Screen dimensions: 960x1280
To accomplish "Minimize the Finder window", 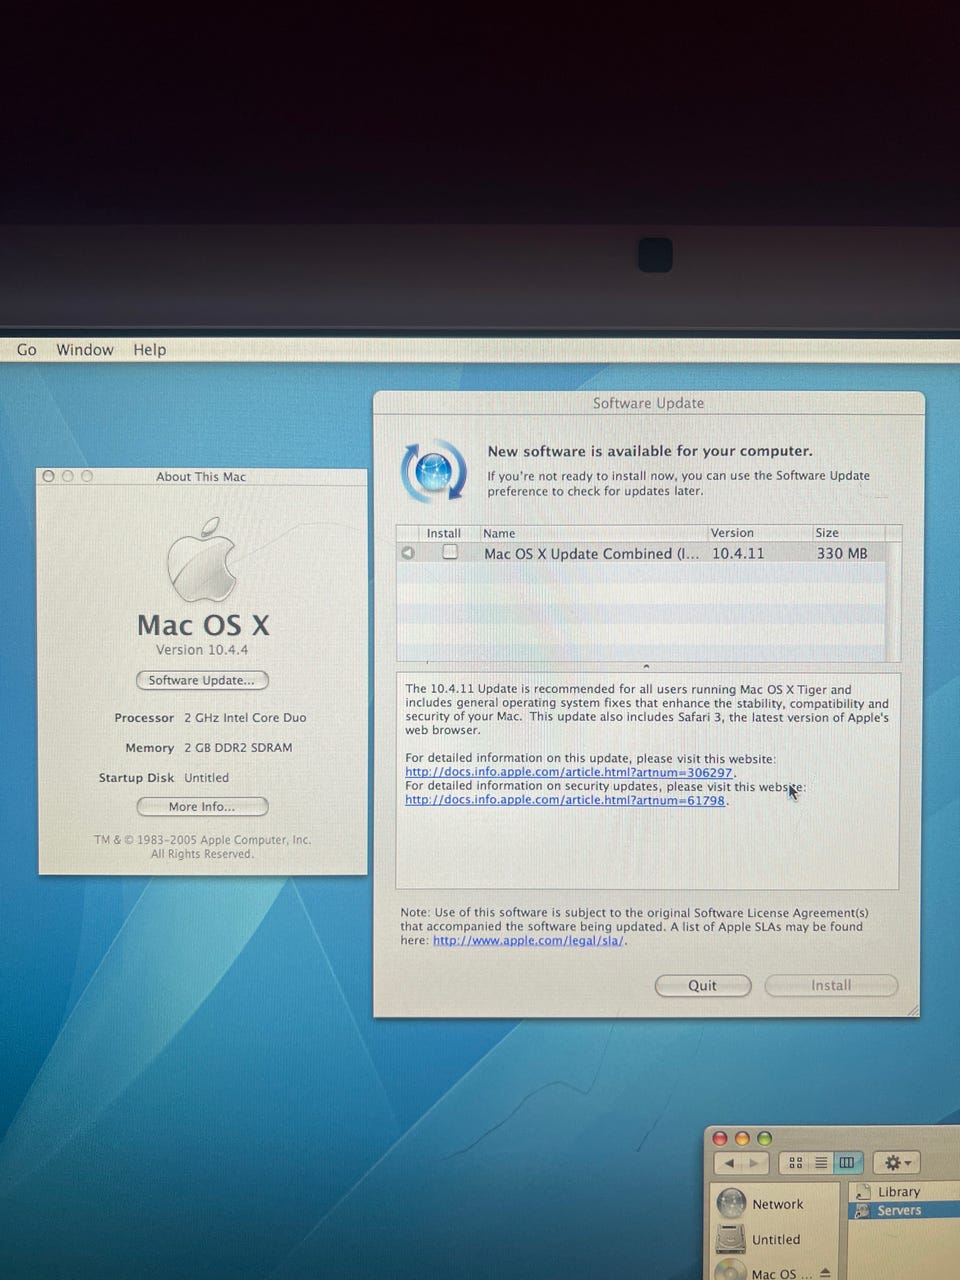I will (x=742, y=1138).
